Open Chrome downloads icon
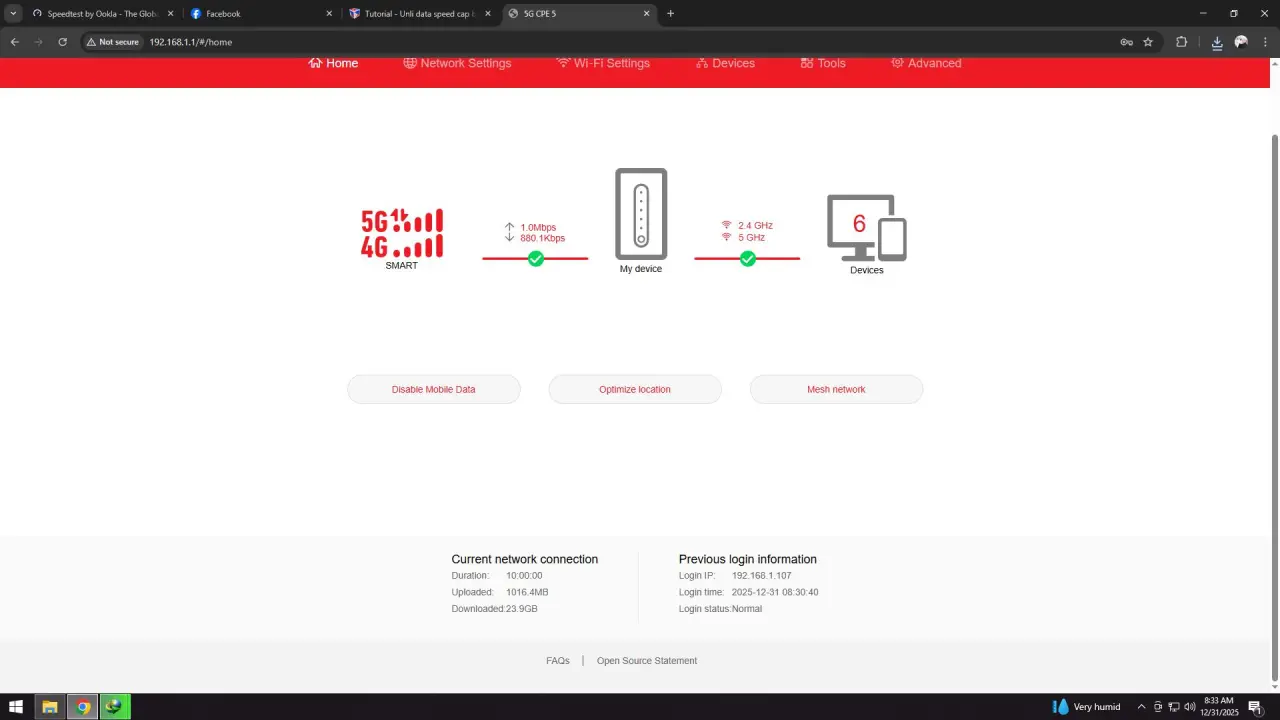1280x720 pixels. pyautogui.click(x=1217, y=42)
